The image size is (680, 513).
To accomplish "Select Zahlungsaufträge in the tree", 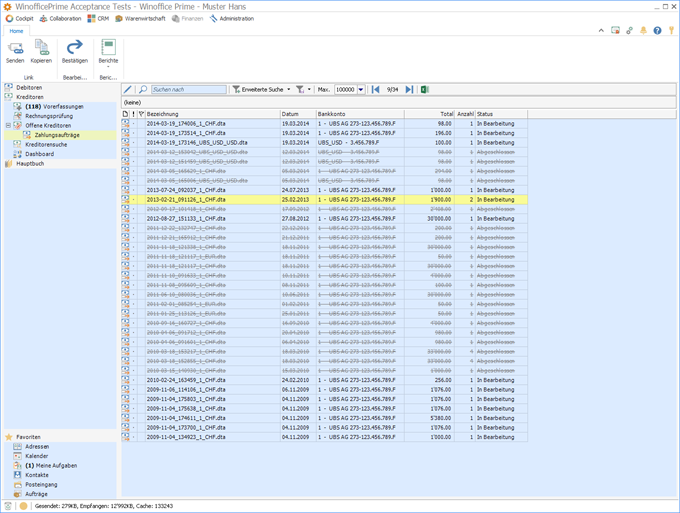I will [x=57, y=135].
